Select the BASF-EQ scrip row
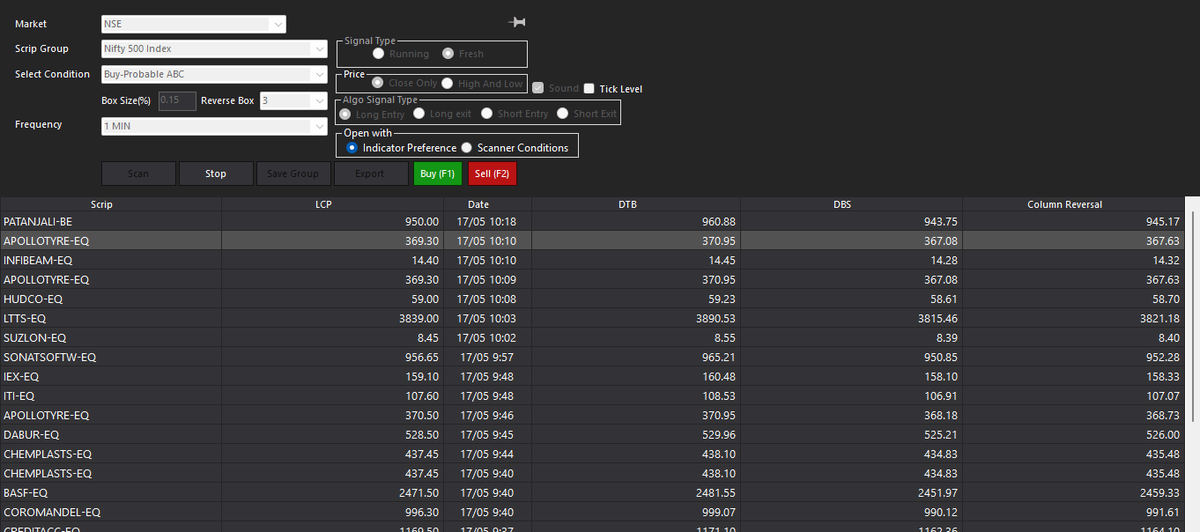The height and width of the screenshot is (532, 1200). 592,493
